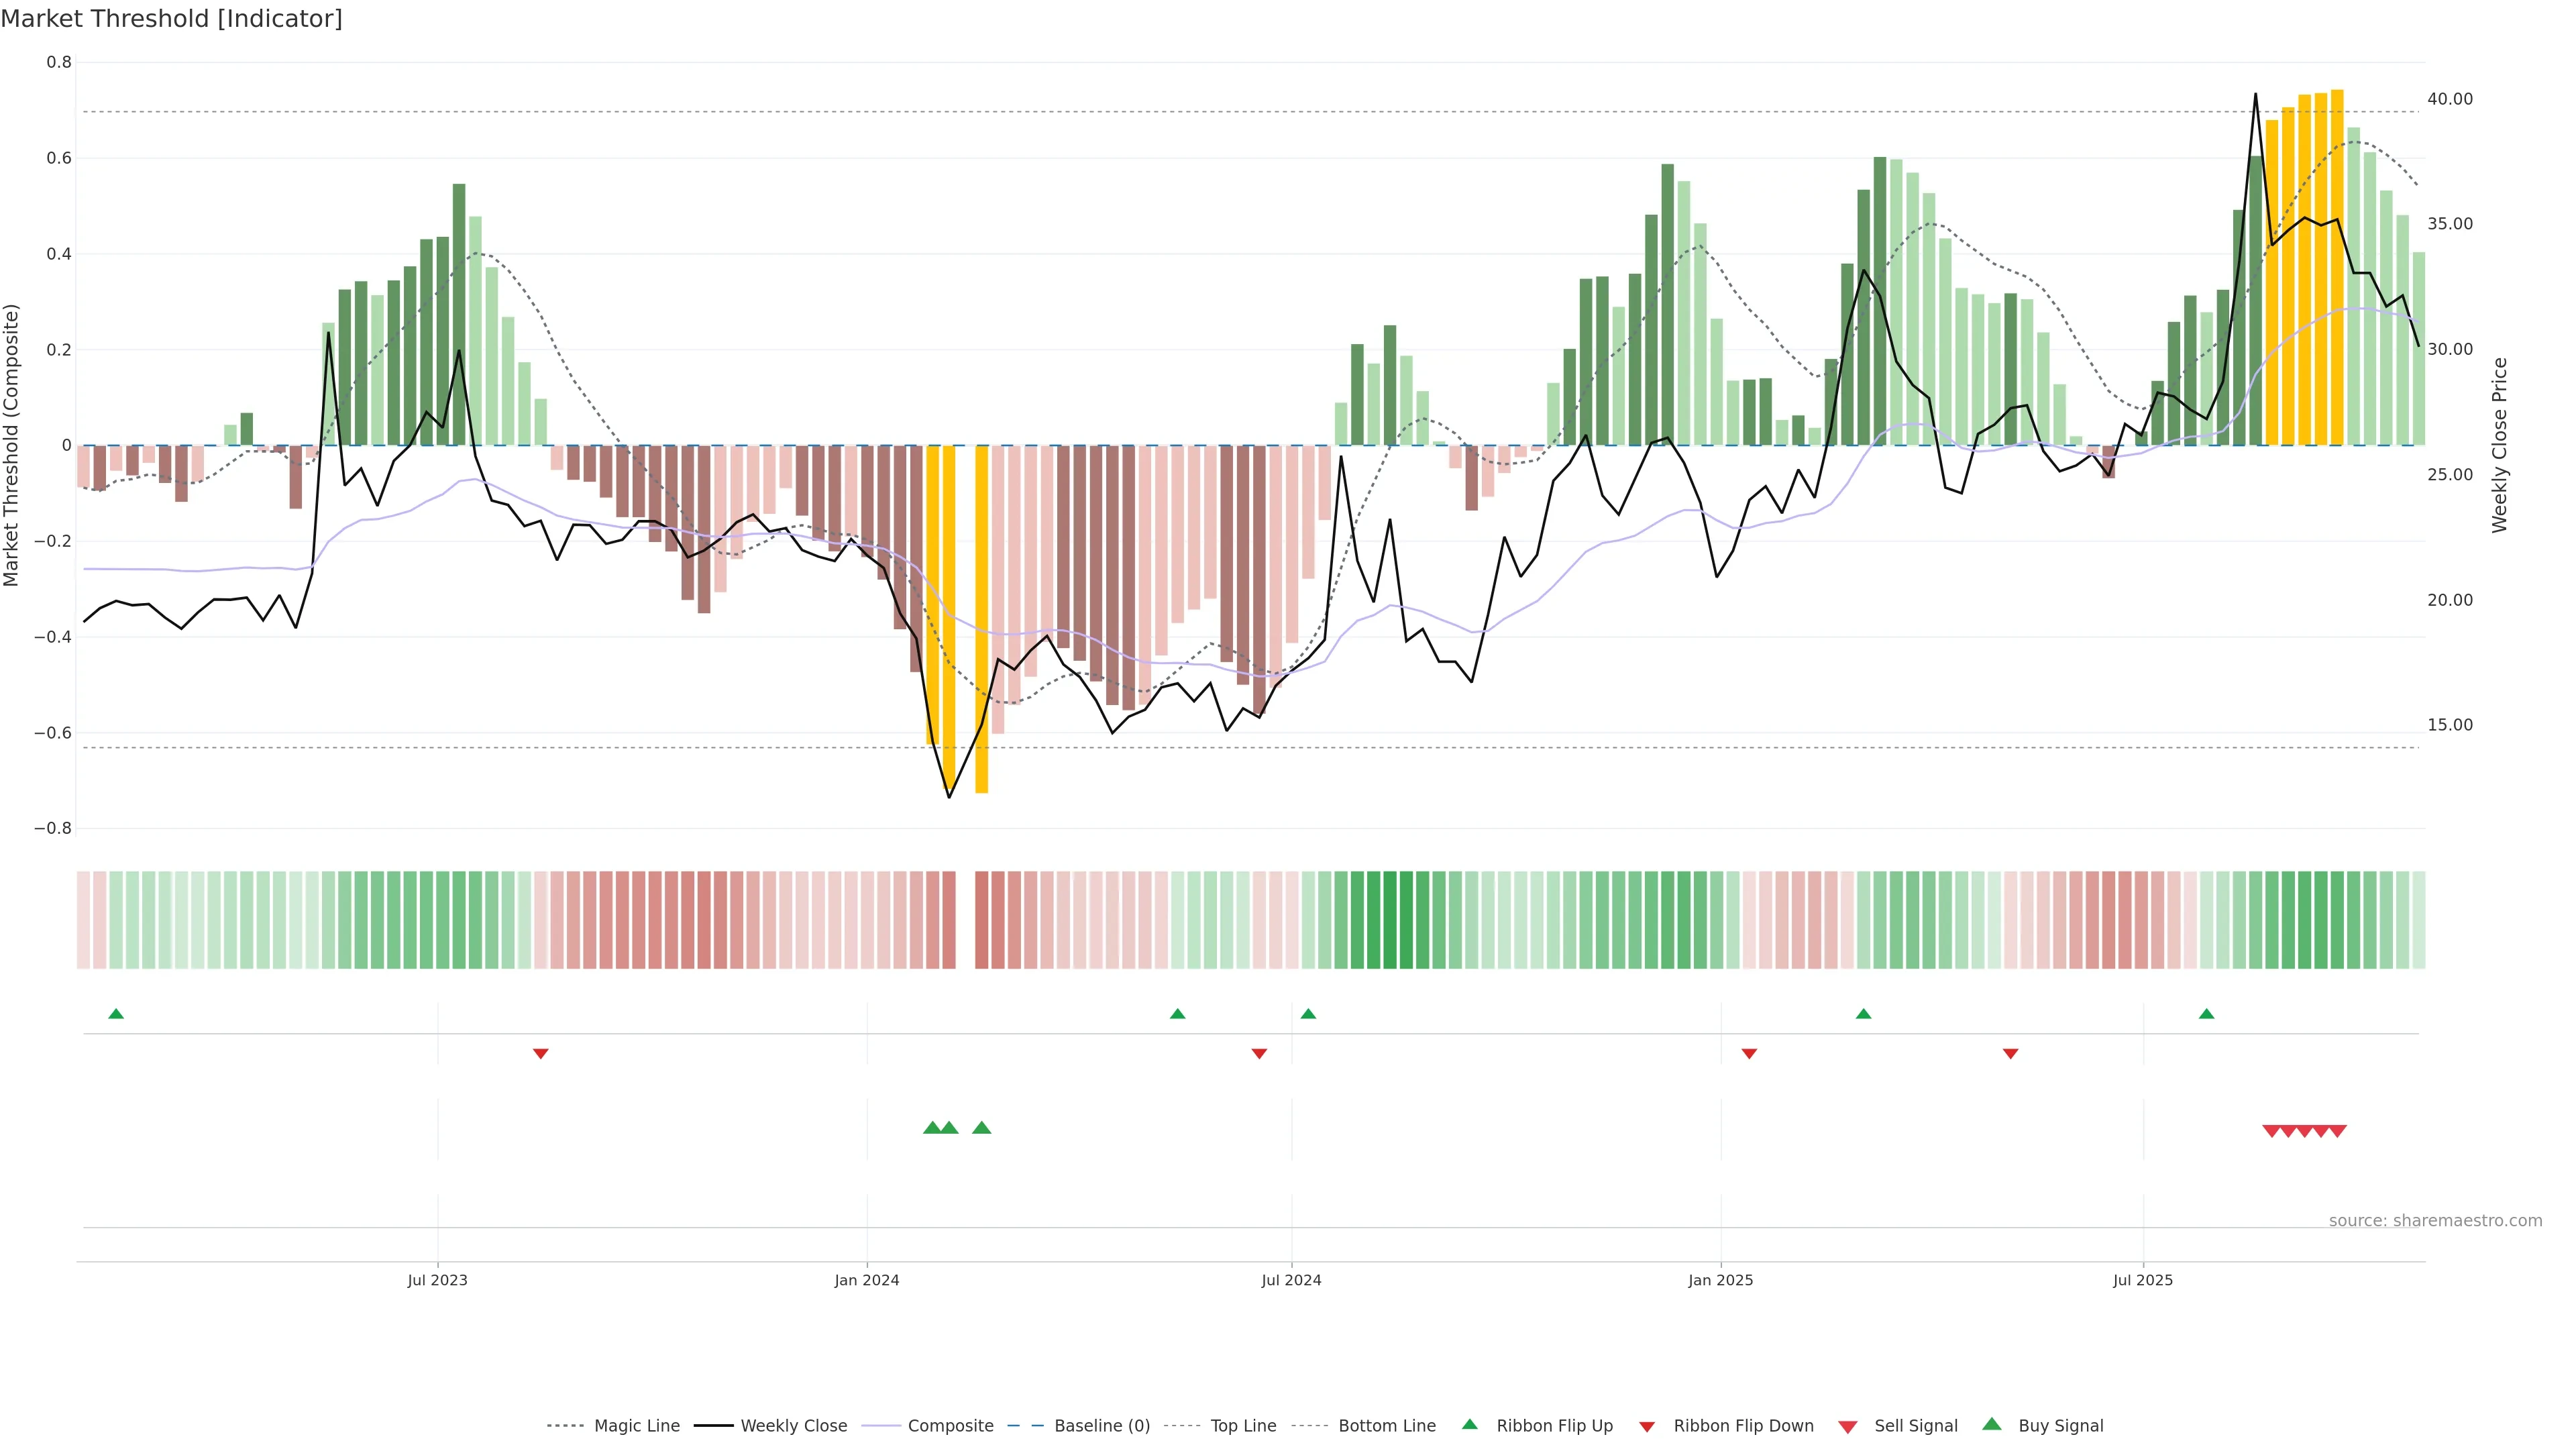Click the Top Line legend item
2576x1449 pixels.
tap(1243, 1426)
